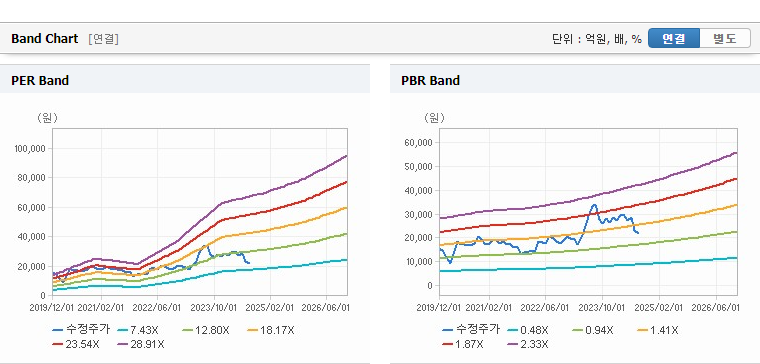Image resolution: width=760 pixels, height=364 pixels.
Task: Click 100,000 on PER chart y-axis
Action: coord(31,148)
